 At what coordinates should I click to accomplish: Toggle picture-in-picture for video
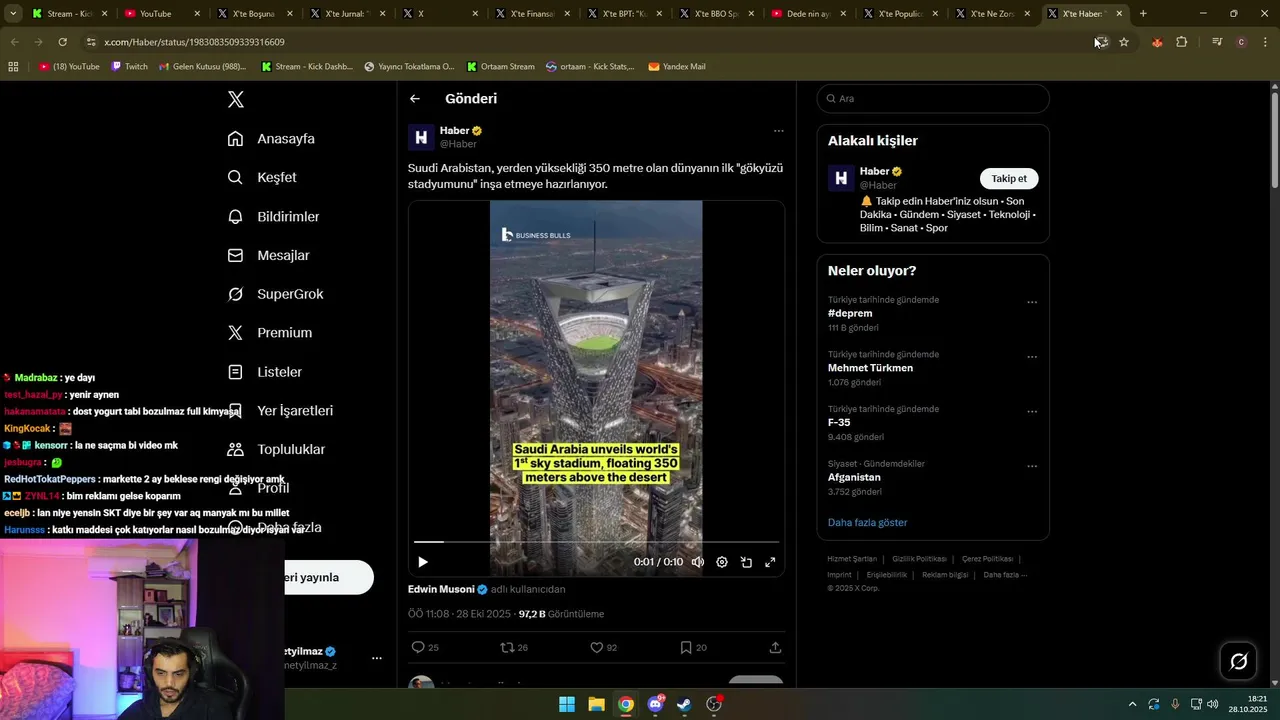[746, 562]
